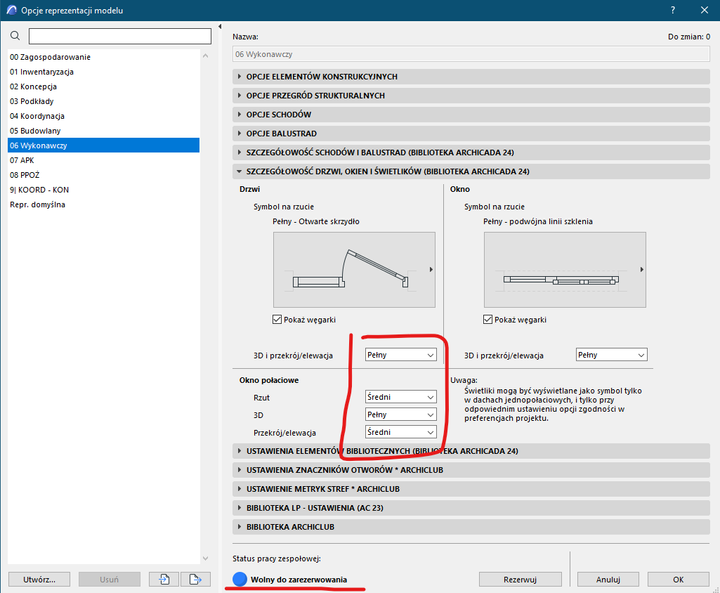Collapse the left list panel arrow
Image resolution: width=720 pixels, height=593 pixels.
click(220, 27)
